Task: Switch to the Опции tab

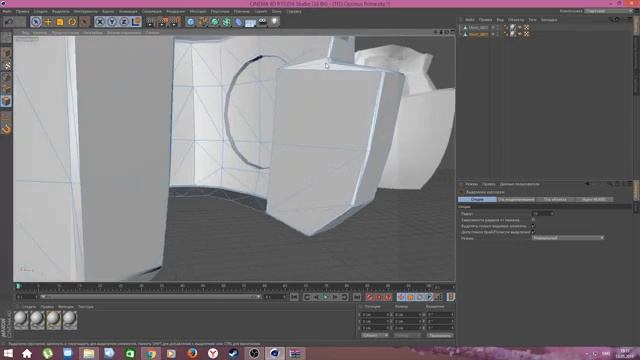Action: [477, 200]
